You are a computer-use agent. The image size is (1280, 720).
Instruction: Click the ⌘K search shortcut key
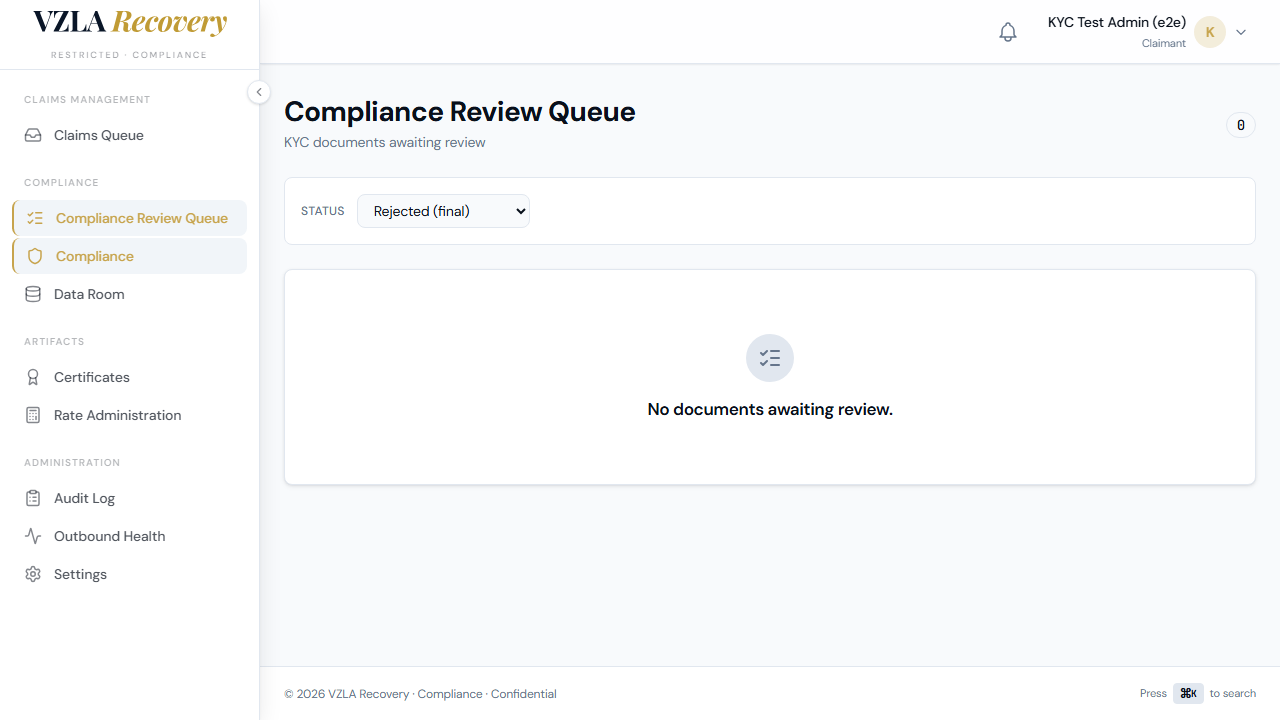point(1188,693)
